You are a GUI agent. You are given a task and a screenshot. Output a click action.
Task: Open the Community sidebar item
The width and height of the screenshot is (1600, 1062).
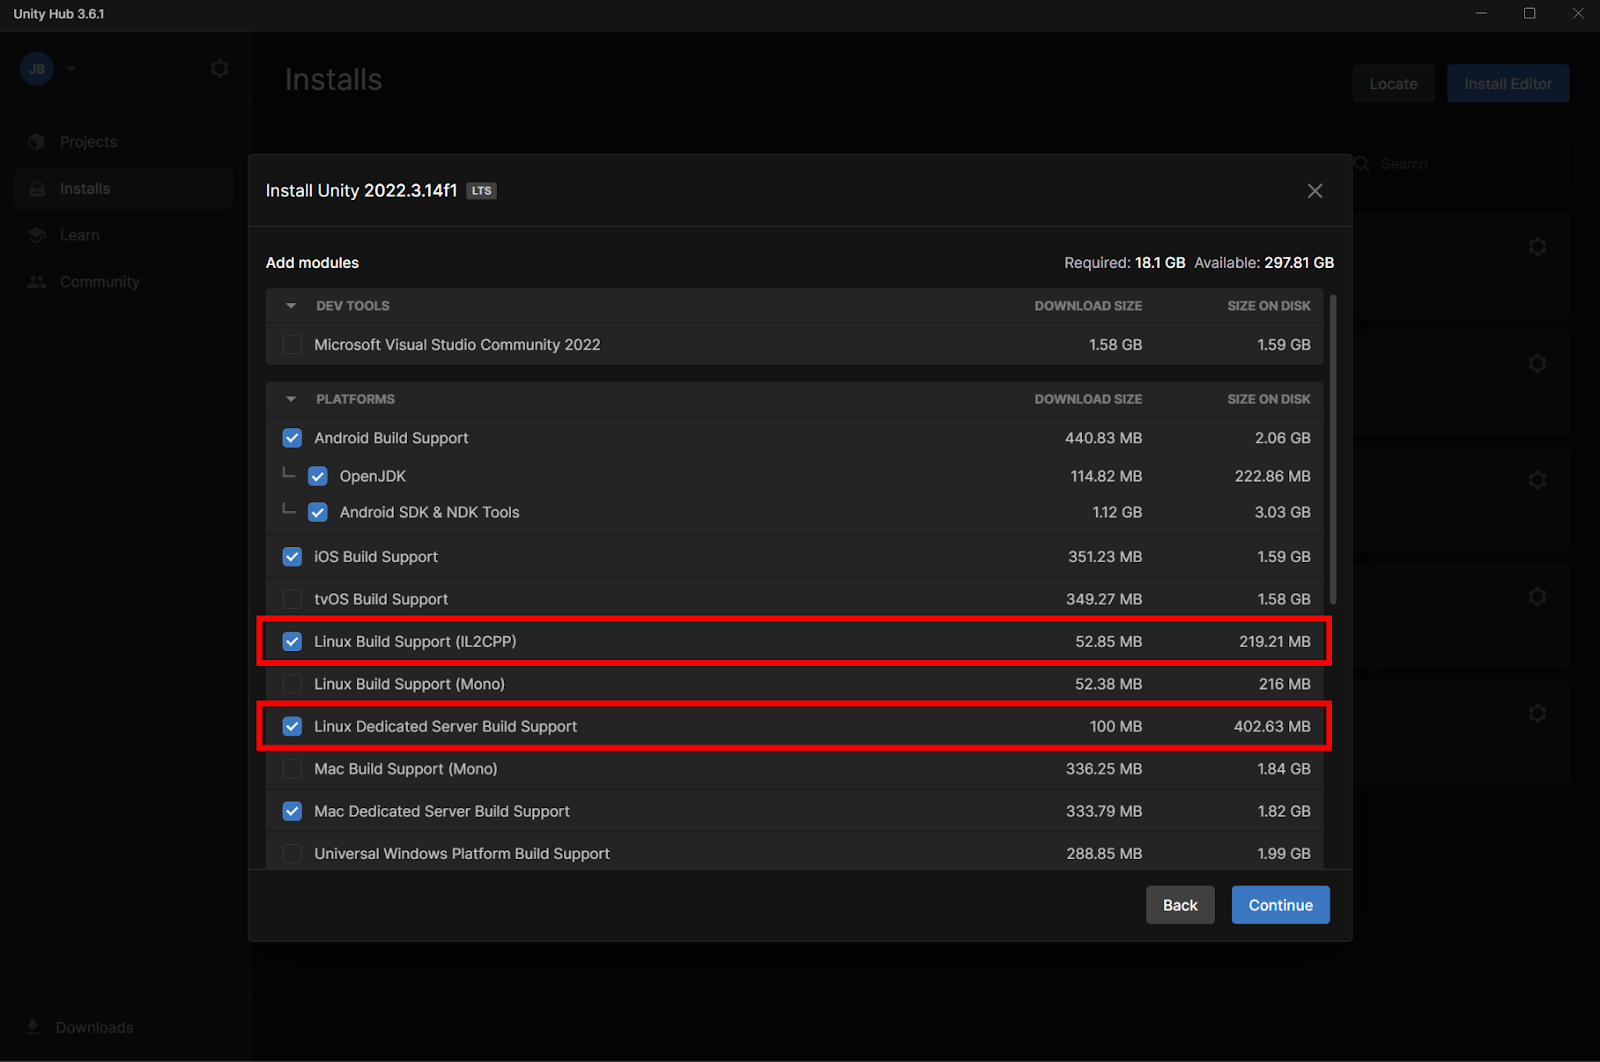click(124, 282)
